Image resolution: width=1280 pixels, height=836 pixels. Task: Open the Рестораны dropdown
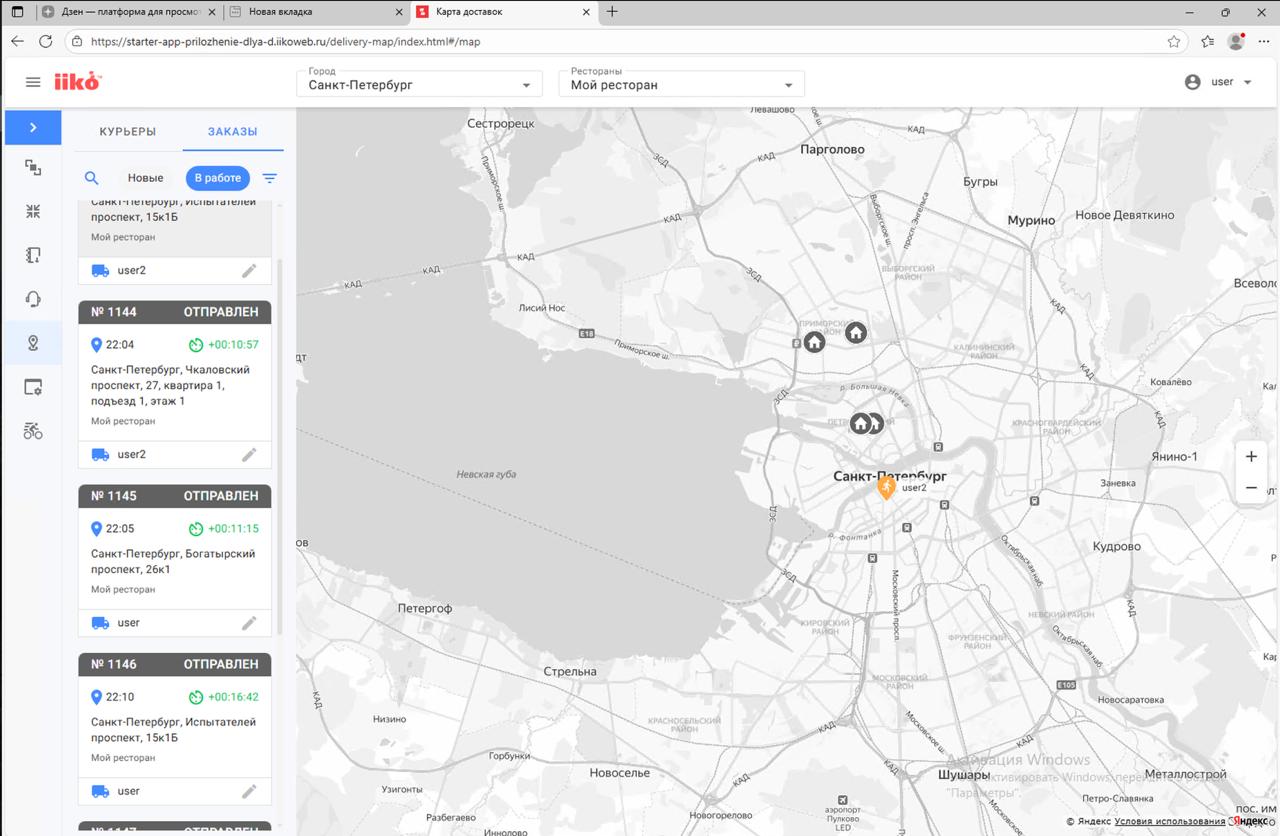pyautogui.click(x=681, y=85)
